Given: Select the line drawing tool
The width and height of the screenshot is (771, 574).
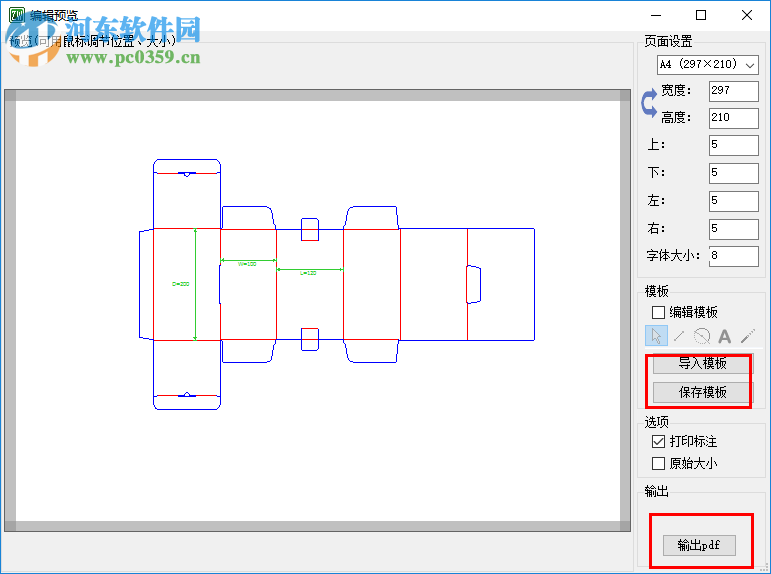Looking at the screenshot, I should pyautogui.click(x=679, y=336).
